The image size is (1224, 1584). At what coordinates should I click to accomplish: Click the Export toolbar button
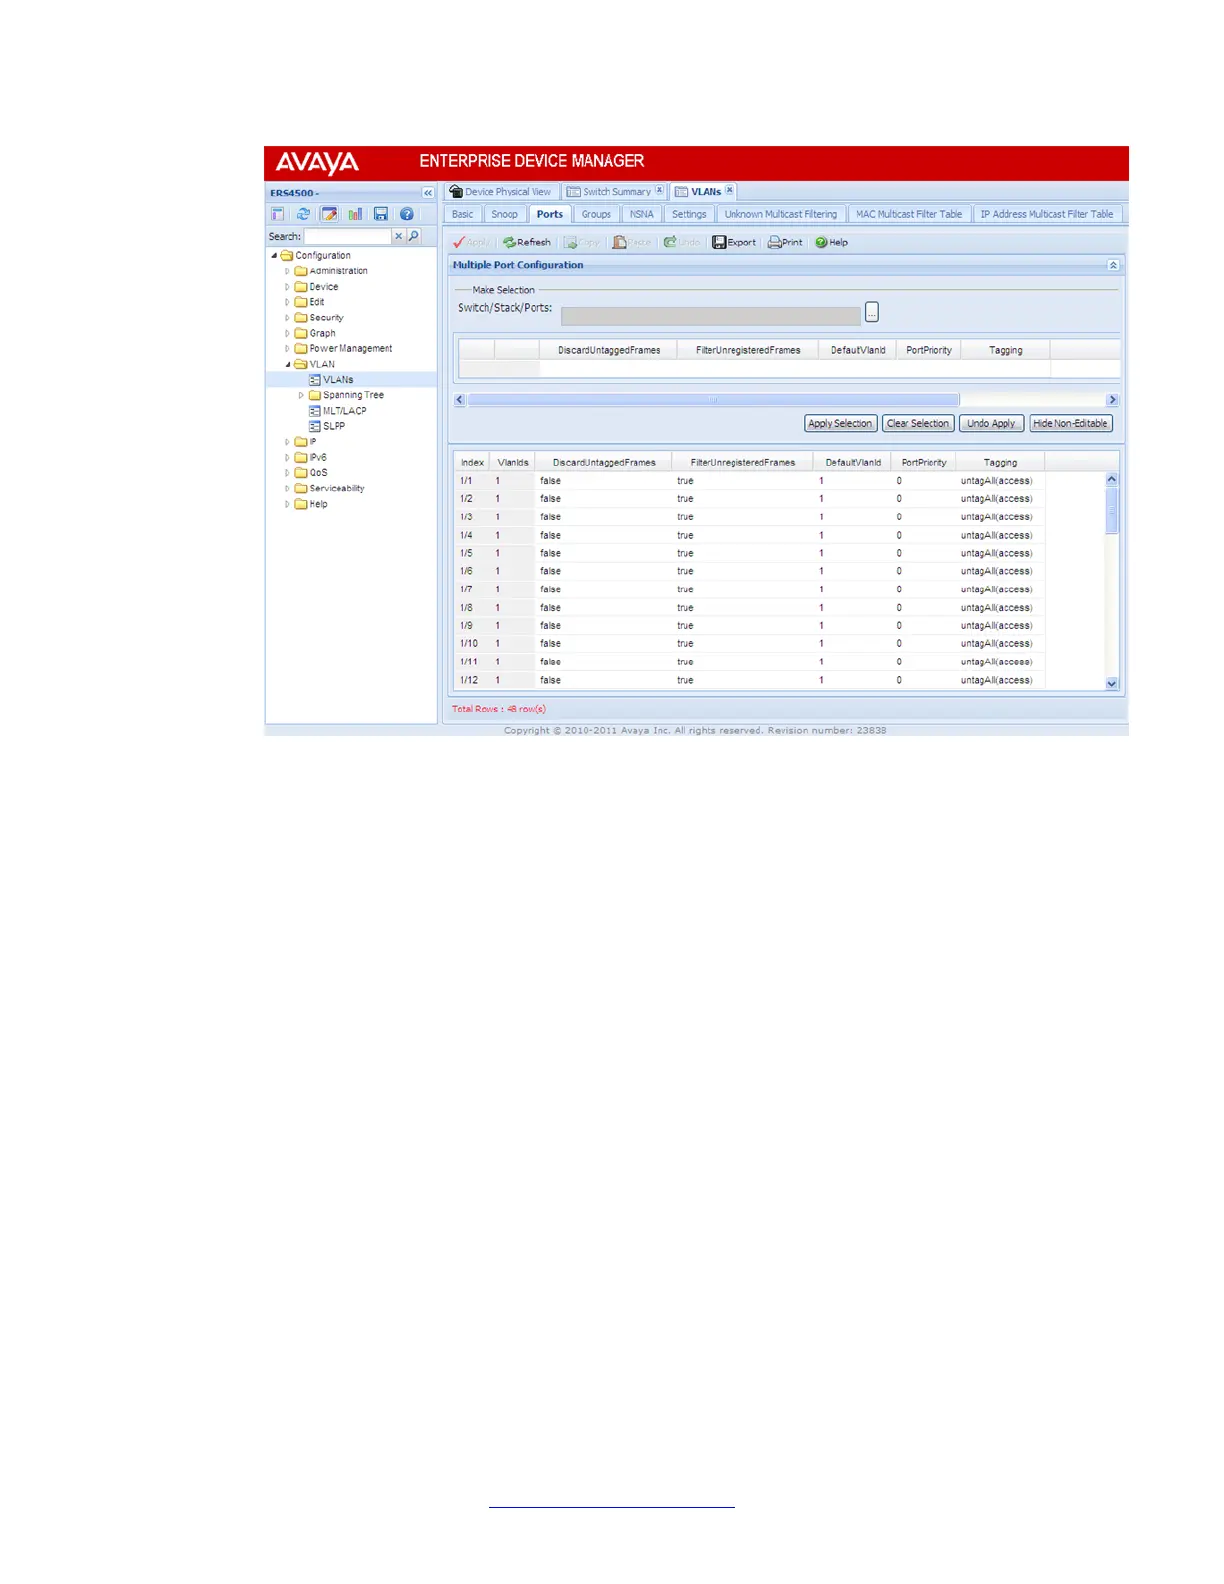pyautogui.click(x=734, y=242)
